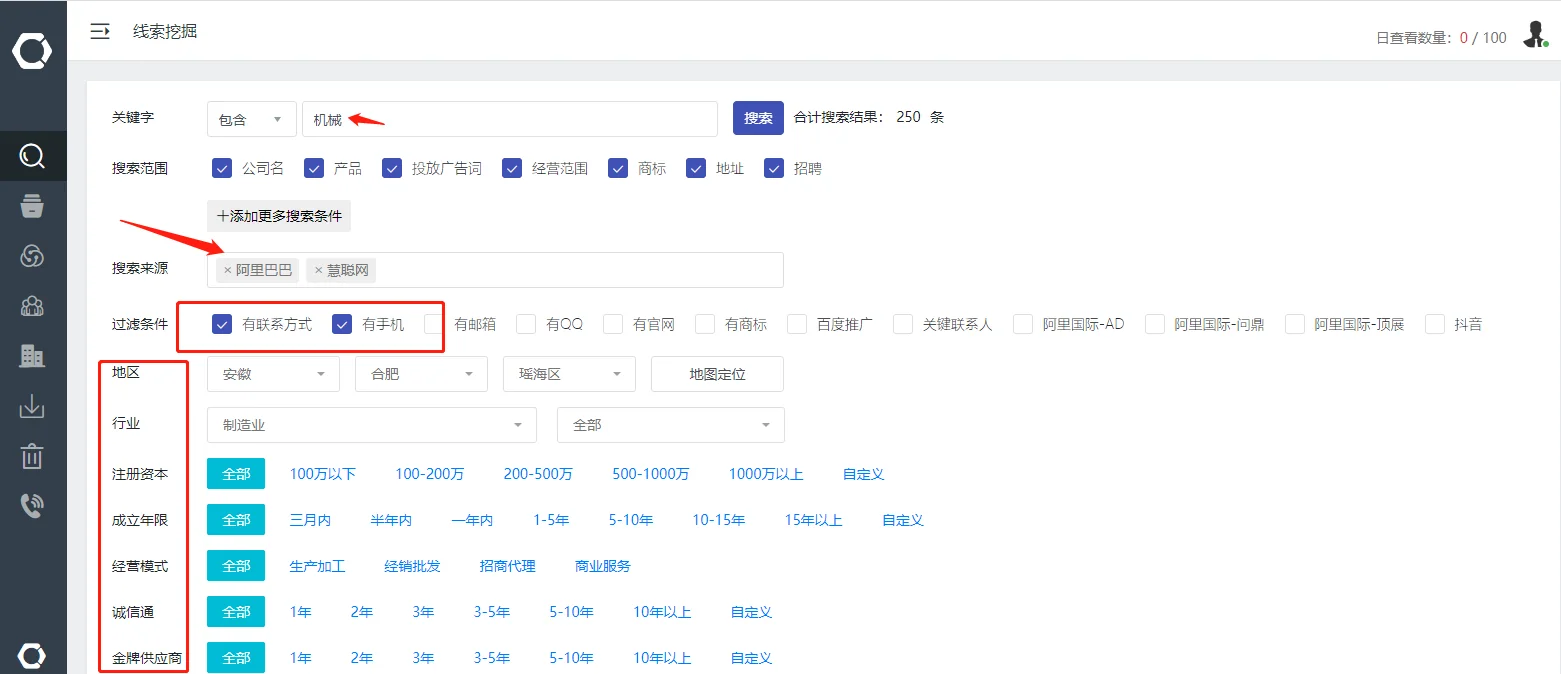Select 5-10年 for 金牌供应商
The image size is (1561, 674).
(571, 658)
